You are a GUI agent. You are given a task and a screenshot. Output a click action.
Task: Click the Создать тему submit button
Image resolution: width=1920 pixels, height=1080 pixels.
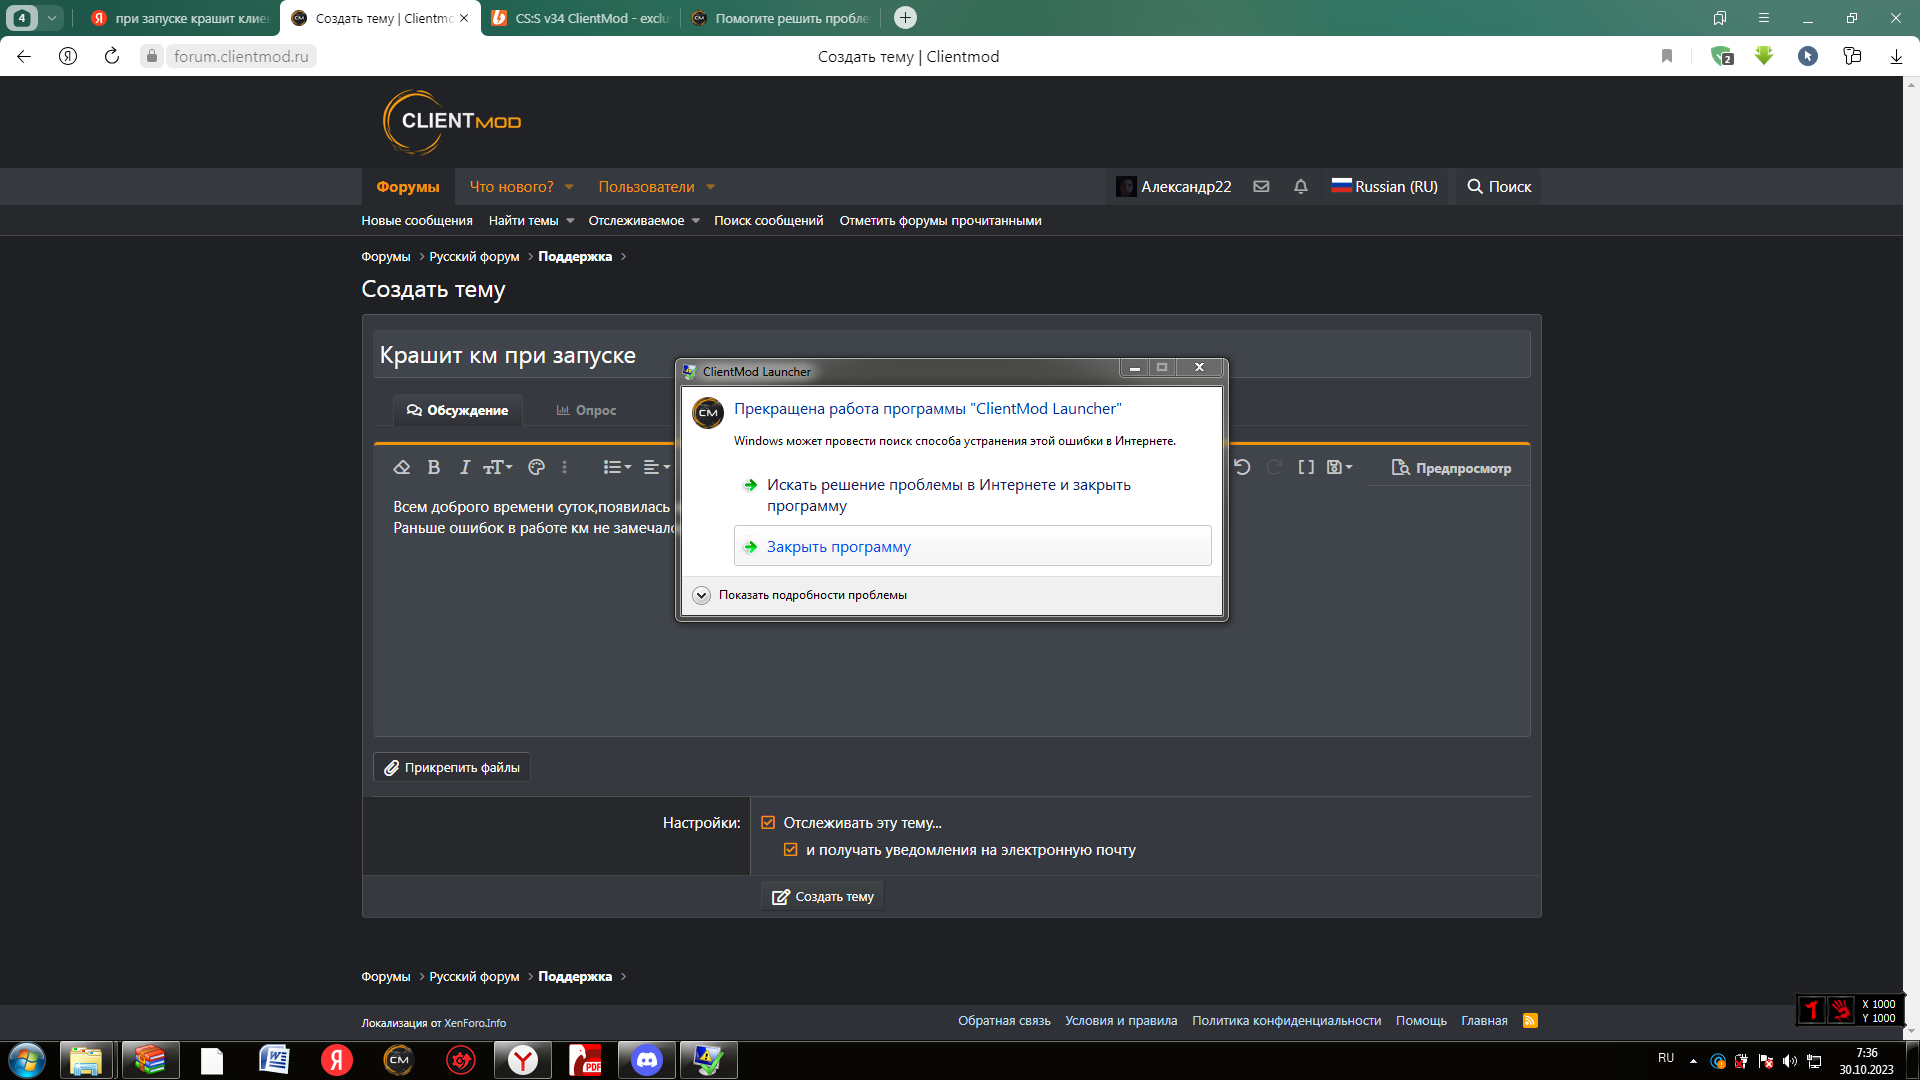[x=822, y=896]
